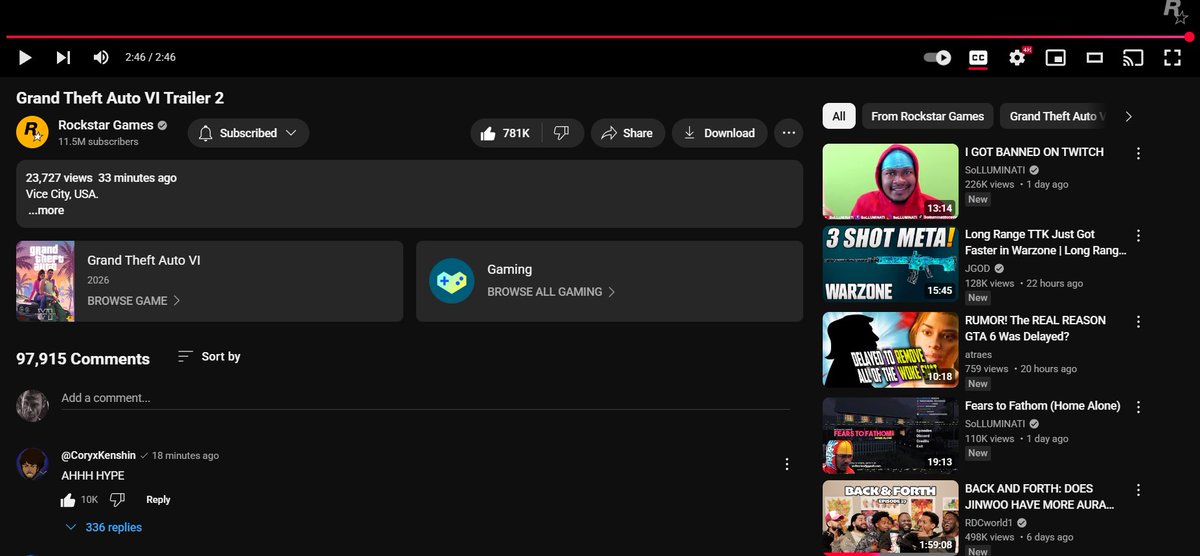Dislike the video
The image size is (1200, 556).
562,133
